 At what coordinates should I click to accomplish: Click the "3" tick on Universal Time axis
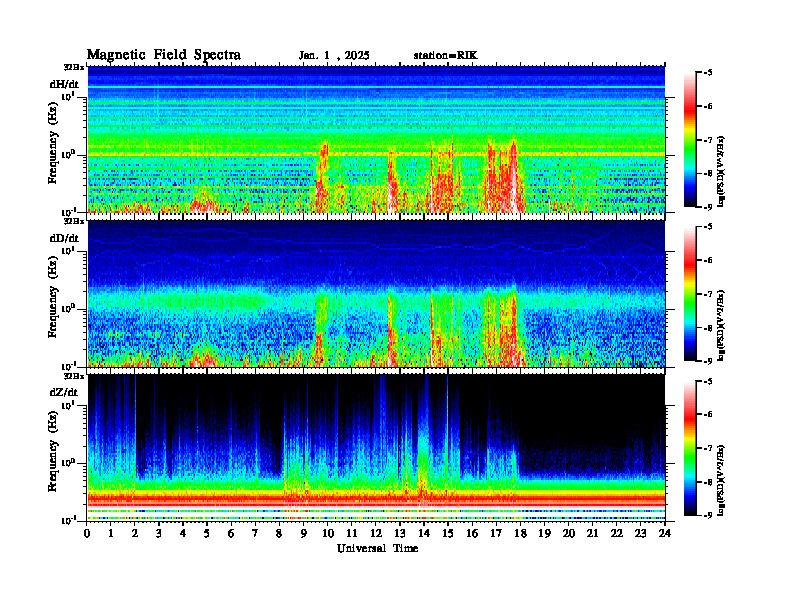pyautogui.click(x=159, y=533)
